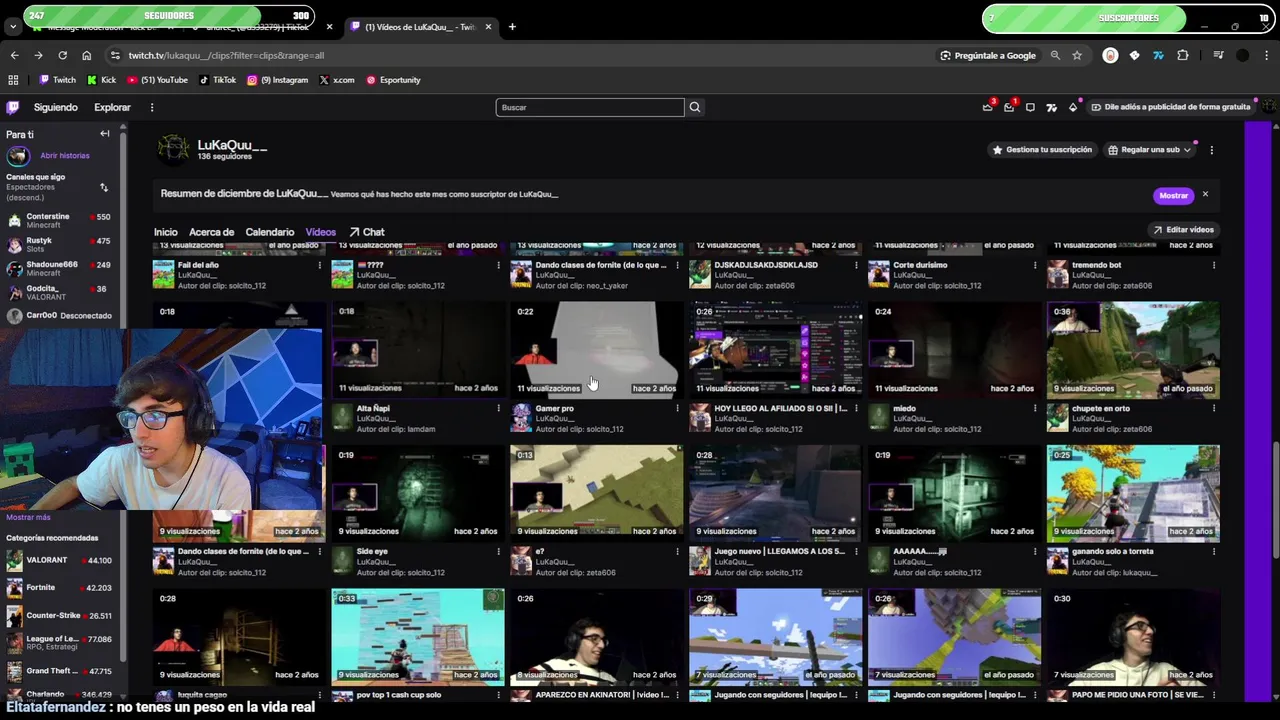Open VALORANT recommended category
The height and width of the screenshot is (720, 1280).
coord(60,561)
